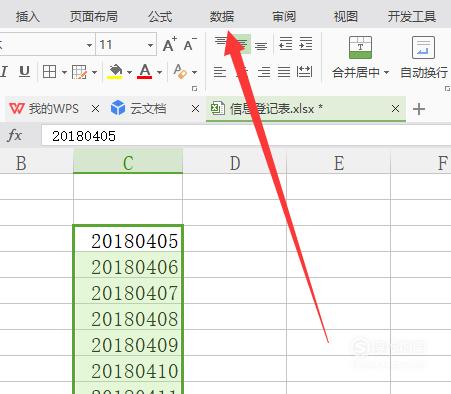Switch to the 公式 ribbon tab
451x394 pixels.
(x=160, y=16)
